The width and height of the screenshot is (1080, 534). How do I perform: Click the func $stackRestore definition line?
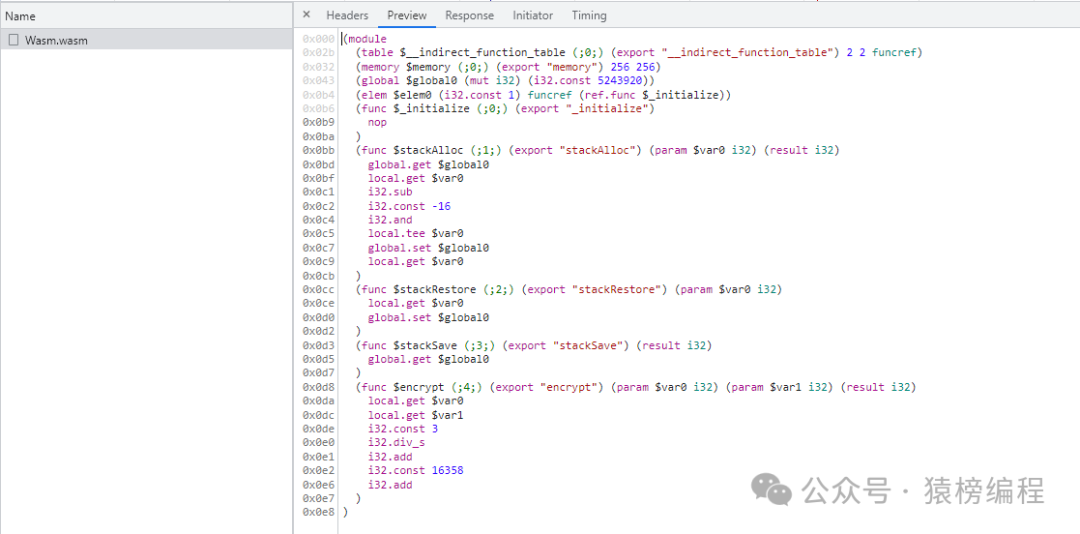coord(569,289)
